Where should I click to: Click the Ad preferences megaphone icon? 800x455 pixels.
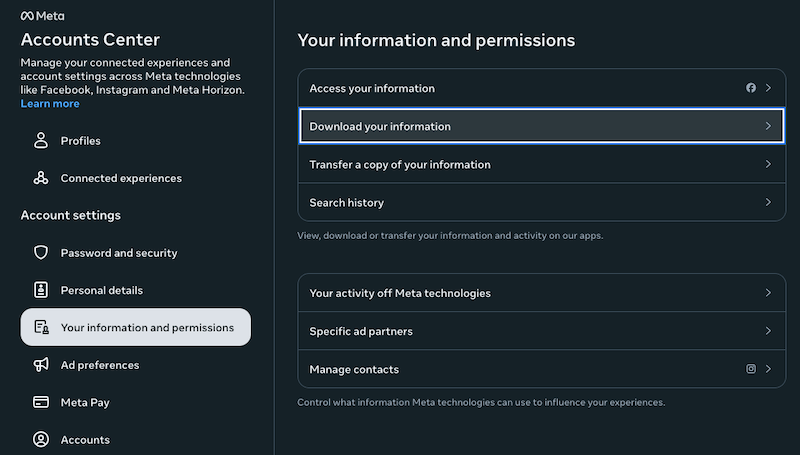coord(41,365)
